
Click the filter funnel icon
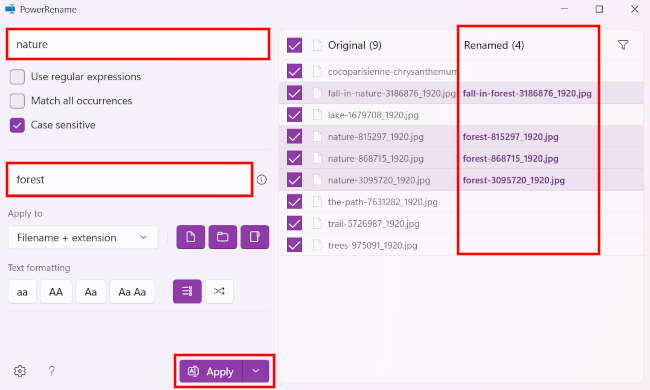(623, 45)
